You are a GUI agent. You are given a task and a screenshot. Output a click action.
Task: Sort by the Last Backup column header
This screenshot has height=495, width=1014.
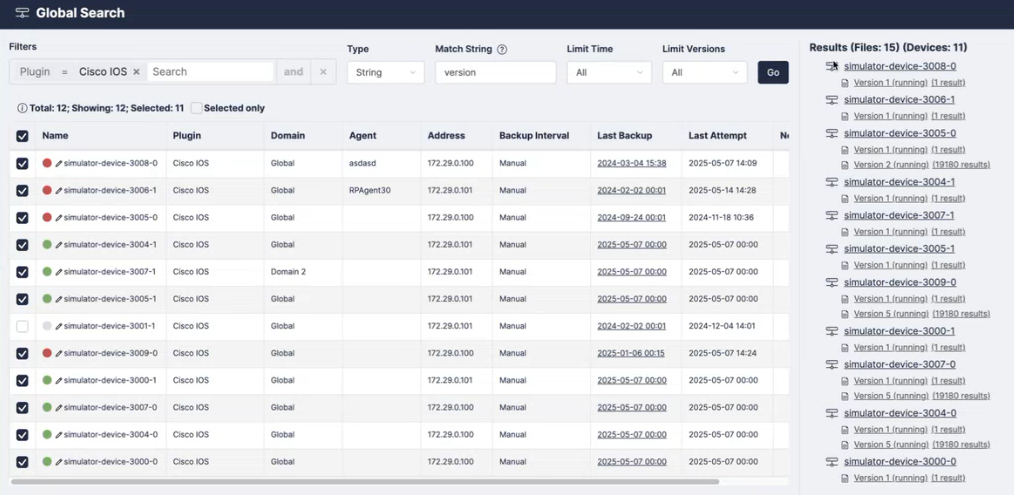pyautogui.click(x=624, y=136)
